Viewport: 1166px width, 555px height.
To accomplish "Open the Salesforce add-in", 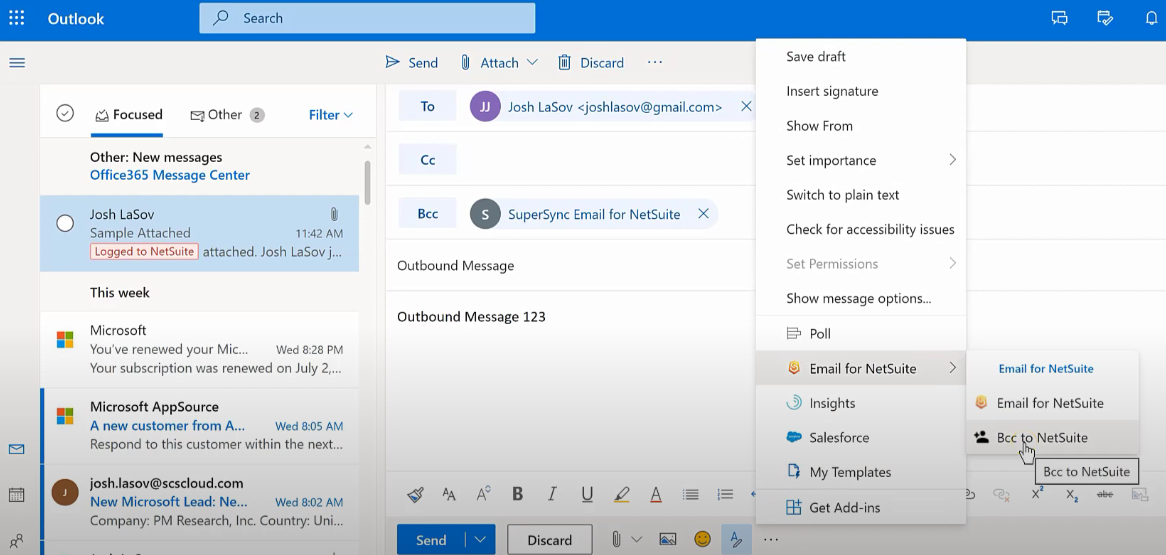I will (x=860, y=437).
